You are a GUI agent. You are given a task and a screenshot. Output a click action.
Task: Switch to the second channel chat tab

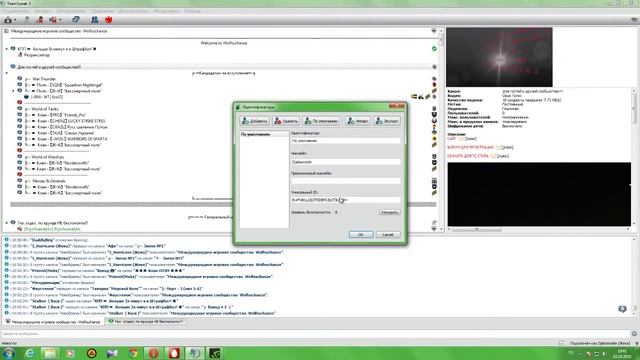click(145, 322)
